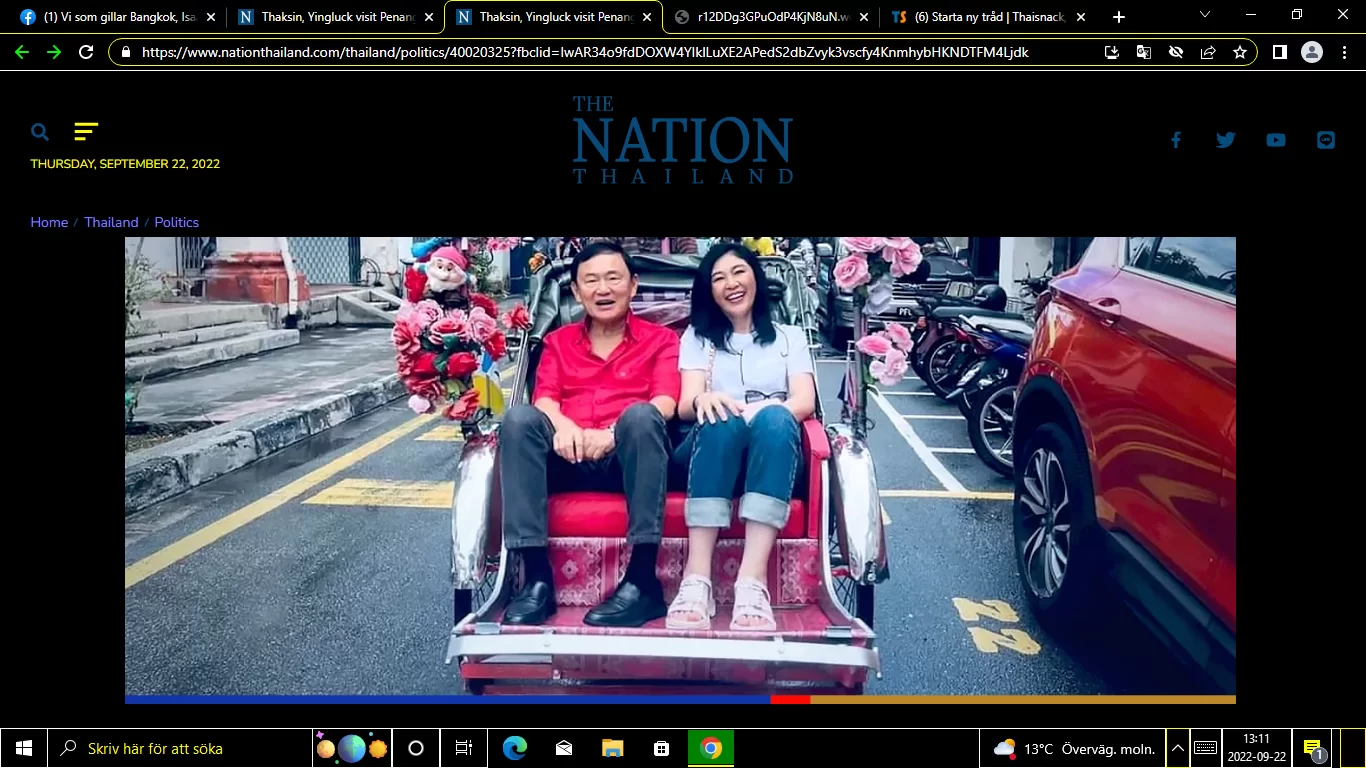Viewport: 1366px width, 768px height.
Task: Go to Thailand breadcrumb link
Action: pyautogui.click(x=111, y=222)
